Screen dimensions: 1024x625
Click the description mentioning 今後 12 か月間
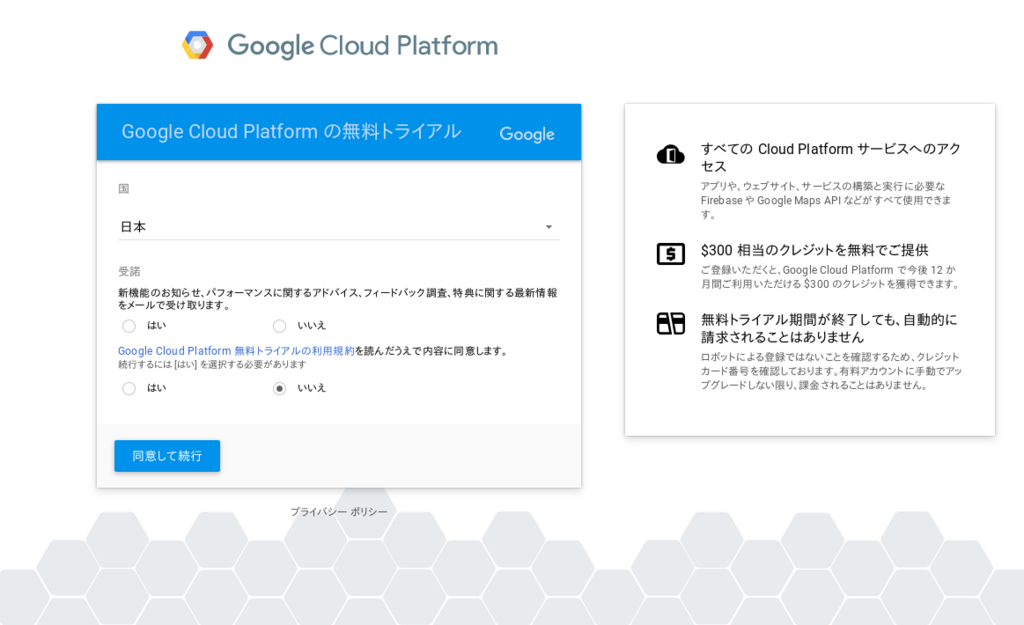[x=831, y=277]
